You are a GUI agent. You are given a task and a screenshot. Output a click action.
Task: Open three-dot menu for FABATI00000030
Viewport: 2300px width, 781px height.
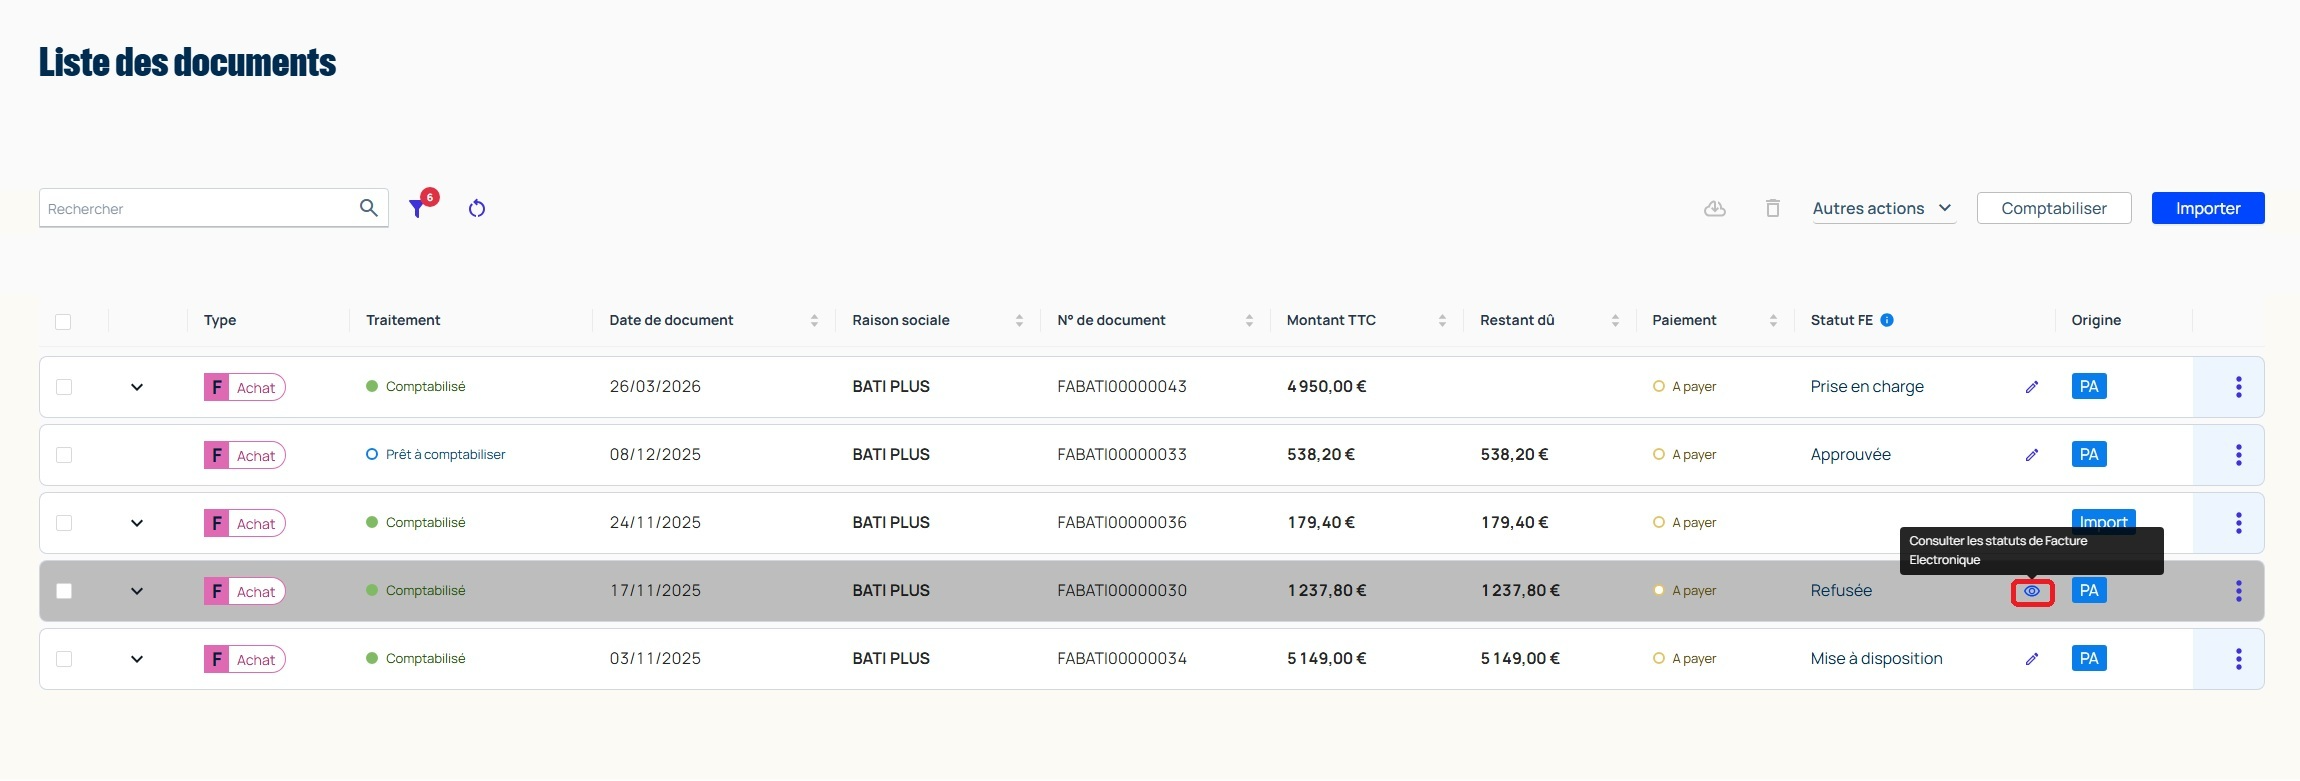2239,591
